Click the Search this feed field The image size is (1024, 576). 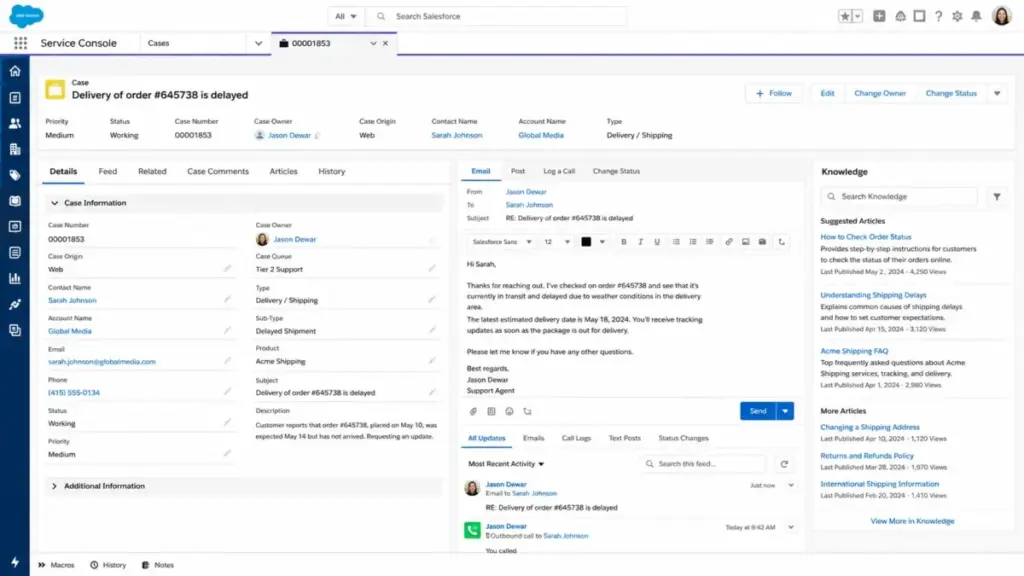pos(704,464)
